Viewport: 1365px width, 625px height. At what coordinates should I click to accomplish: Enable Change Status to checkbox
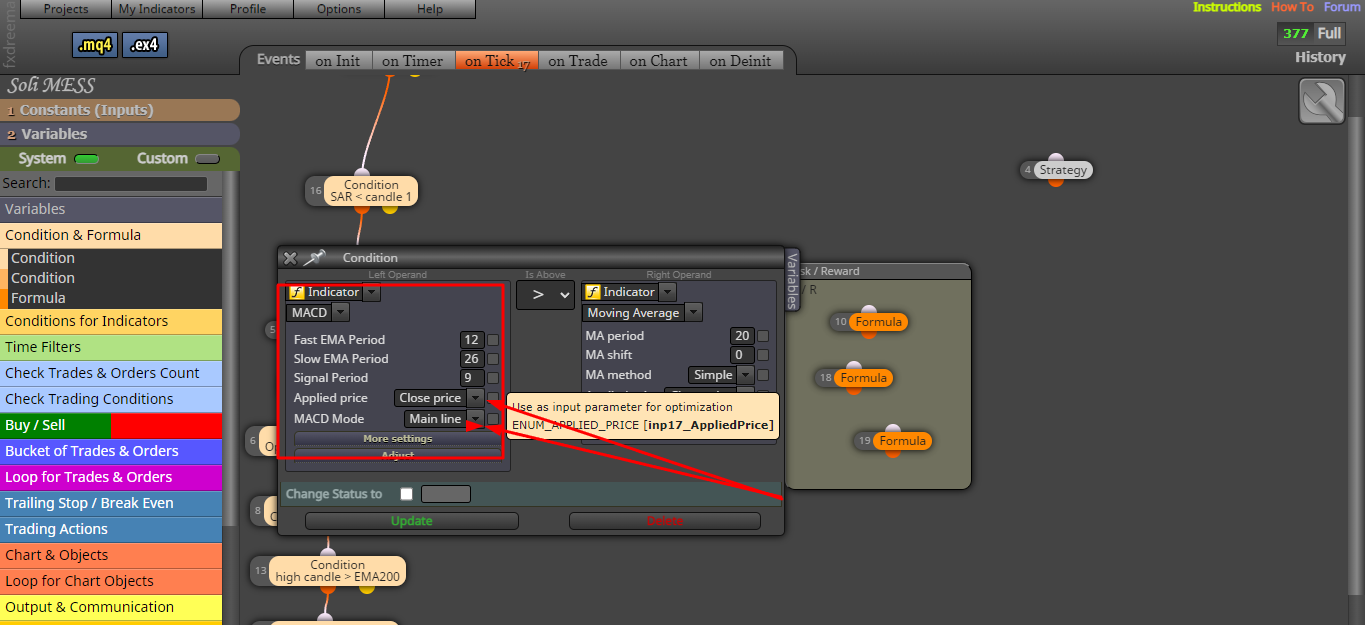pyautogui.click(x=406, y=494)
